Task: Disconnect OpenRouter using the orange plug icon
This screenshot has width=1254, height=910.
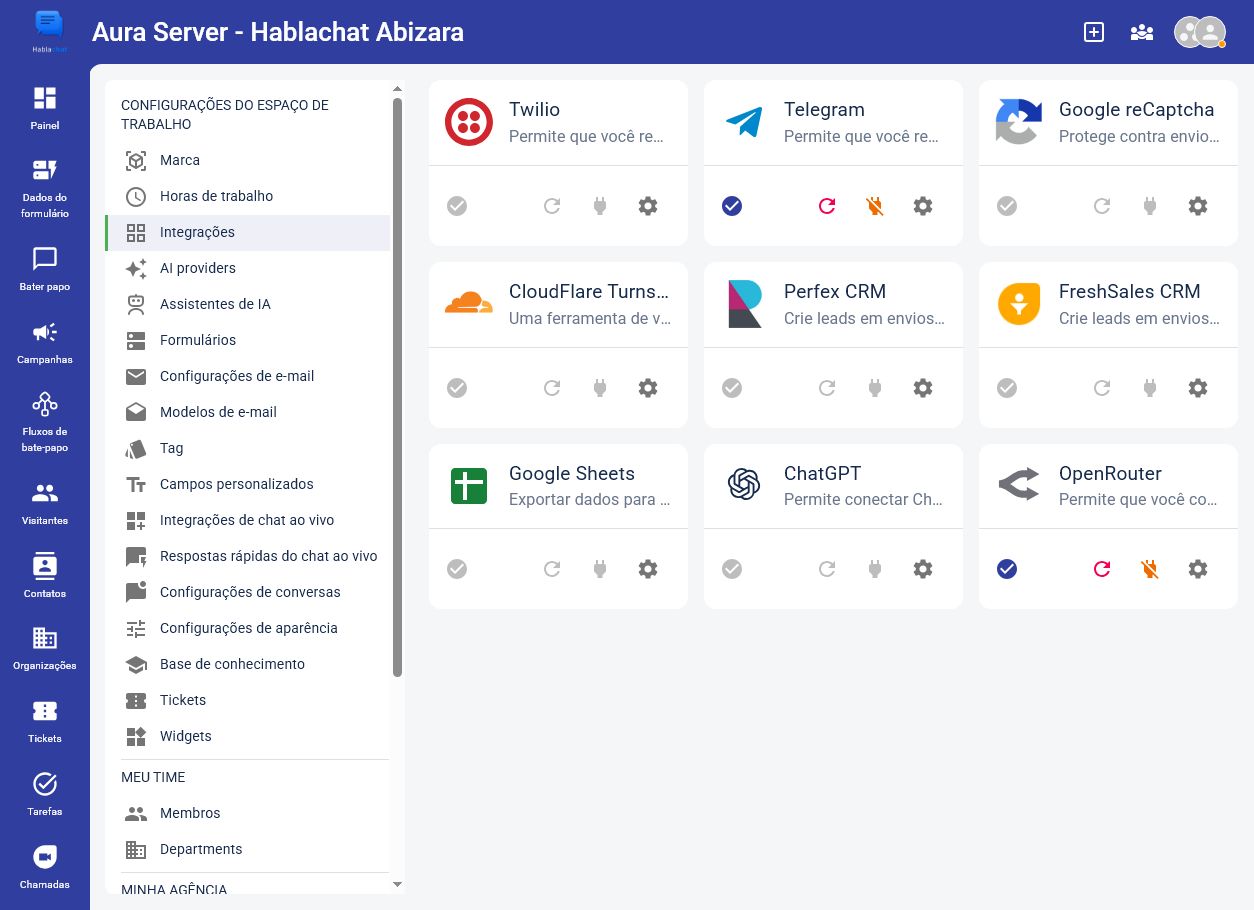Action: [1150, 569]
